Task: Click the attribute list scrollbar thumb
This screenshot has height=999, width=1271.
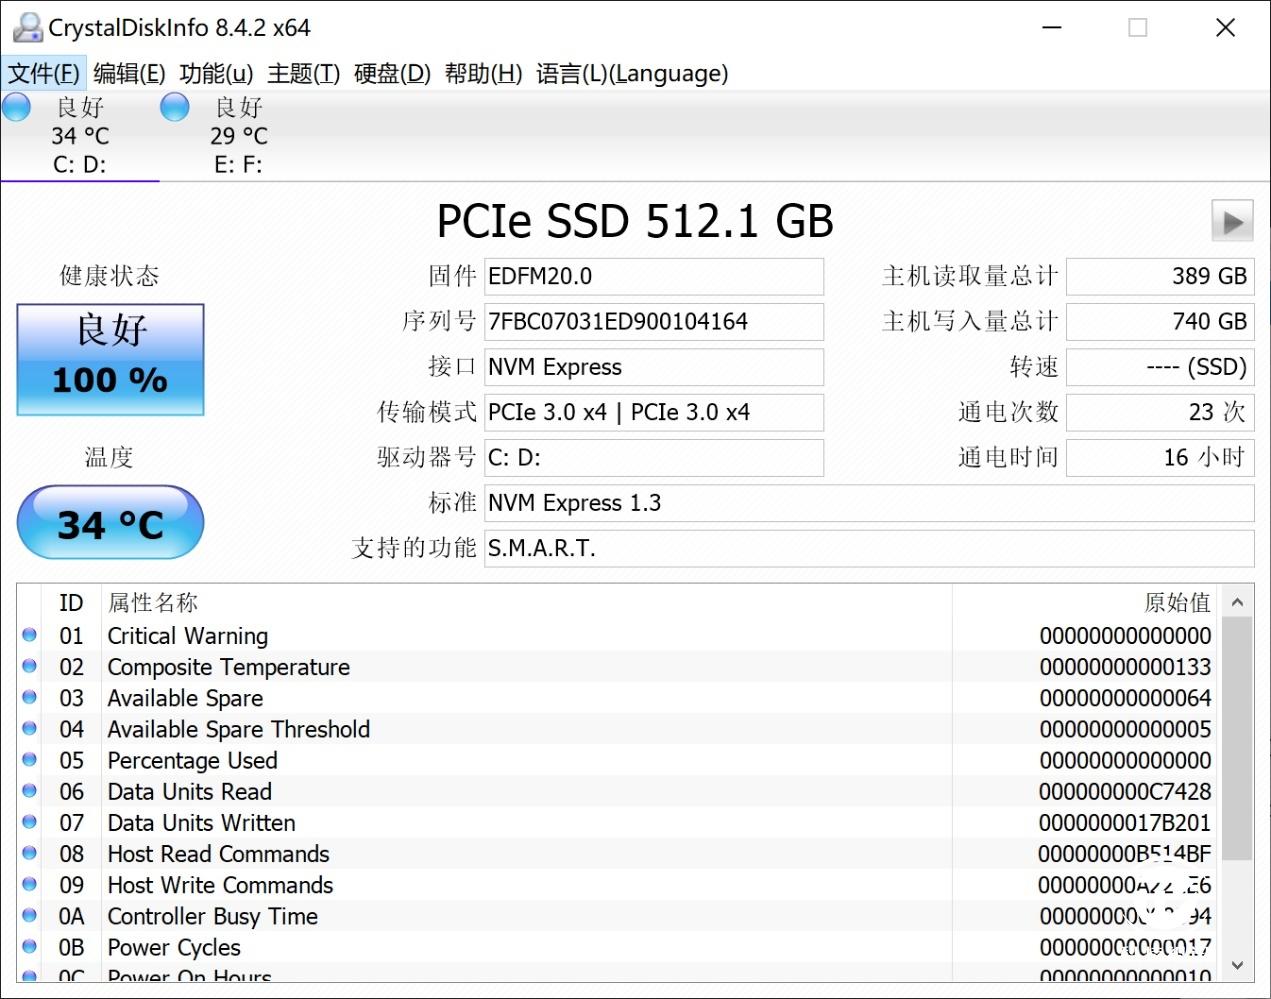Action: coord(1237,738)
